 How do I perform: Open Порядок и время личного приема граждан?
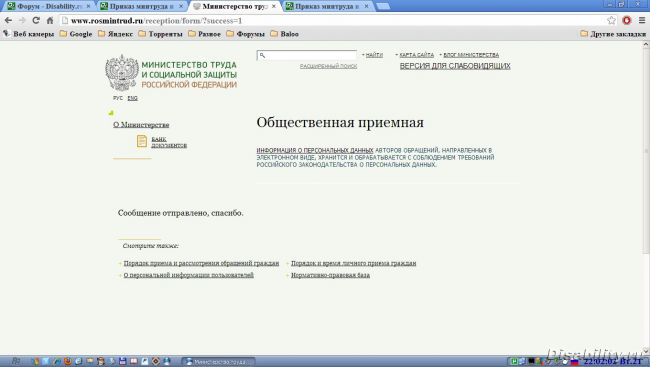[353, 263]
